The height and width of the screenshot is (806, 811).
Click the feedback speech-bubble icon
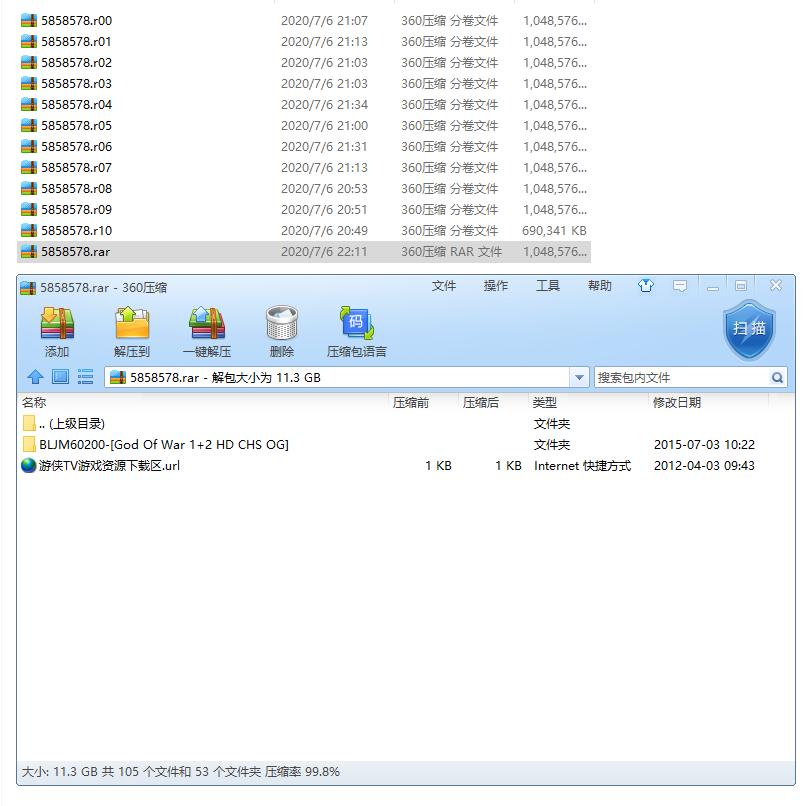tap(678, 286)
